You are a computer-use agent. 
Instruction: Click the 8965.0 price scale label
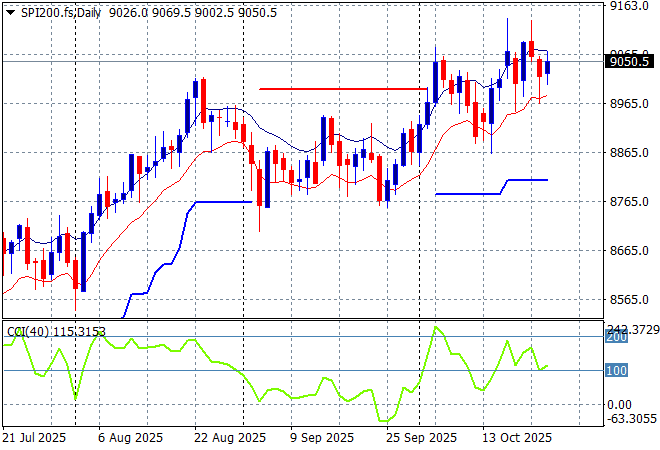click(x=629, y=104)
